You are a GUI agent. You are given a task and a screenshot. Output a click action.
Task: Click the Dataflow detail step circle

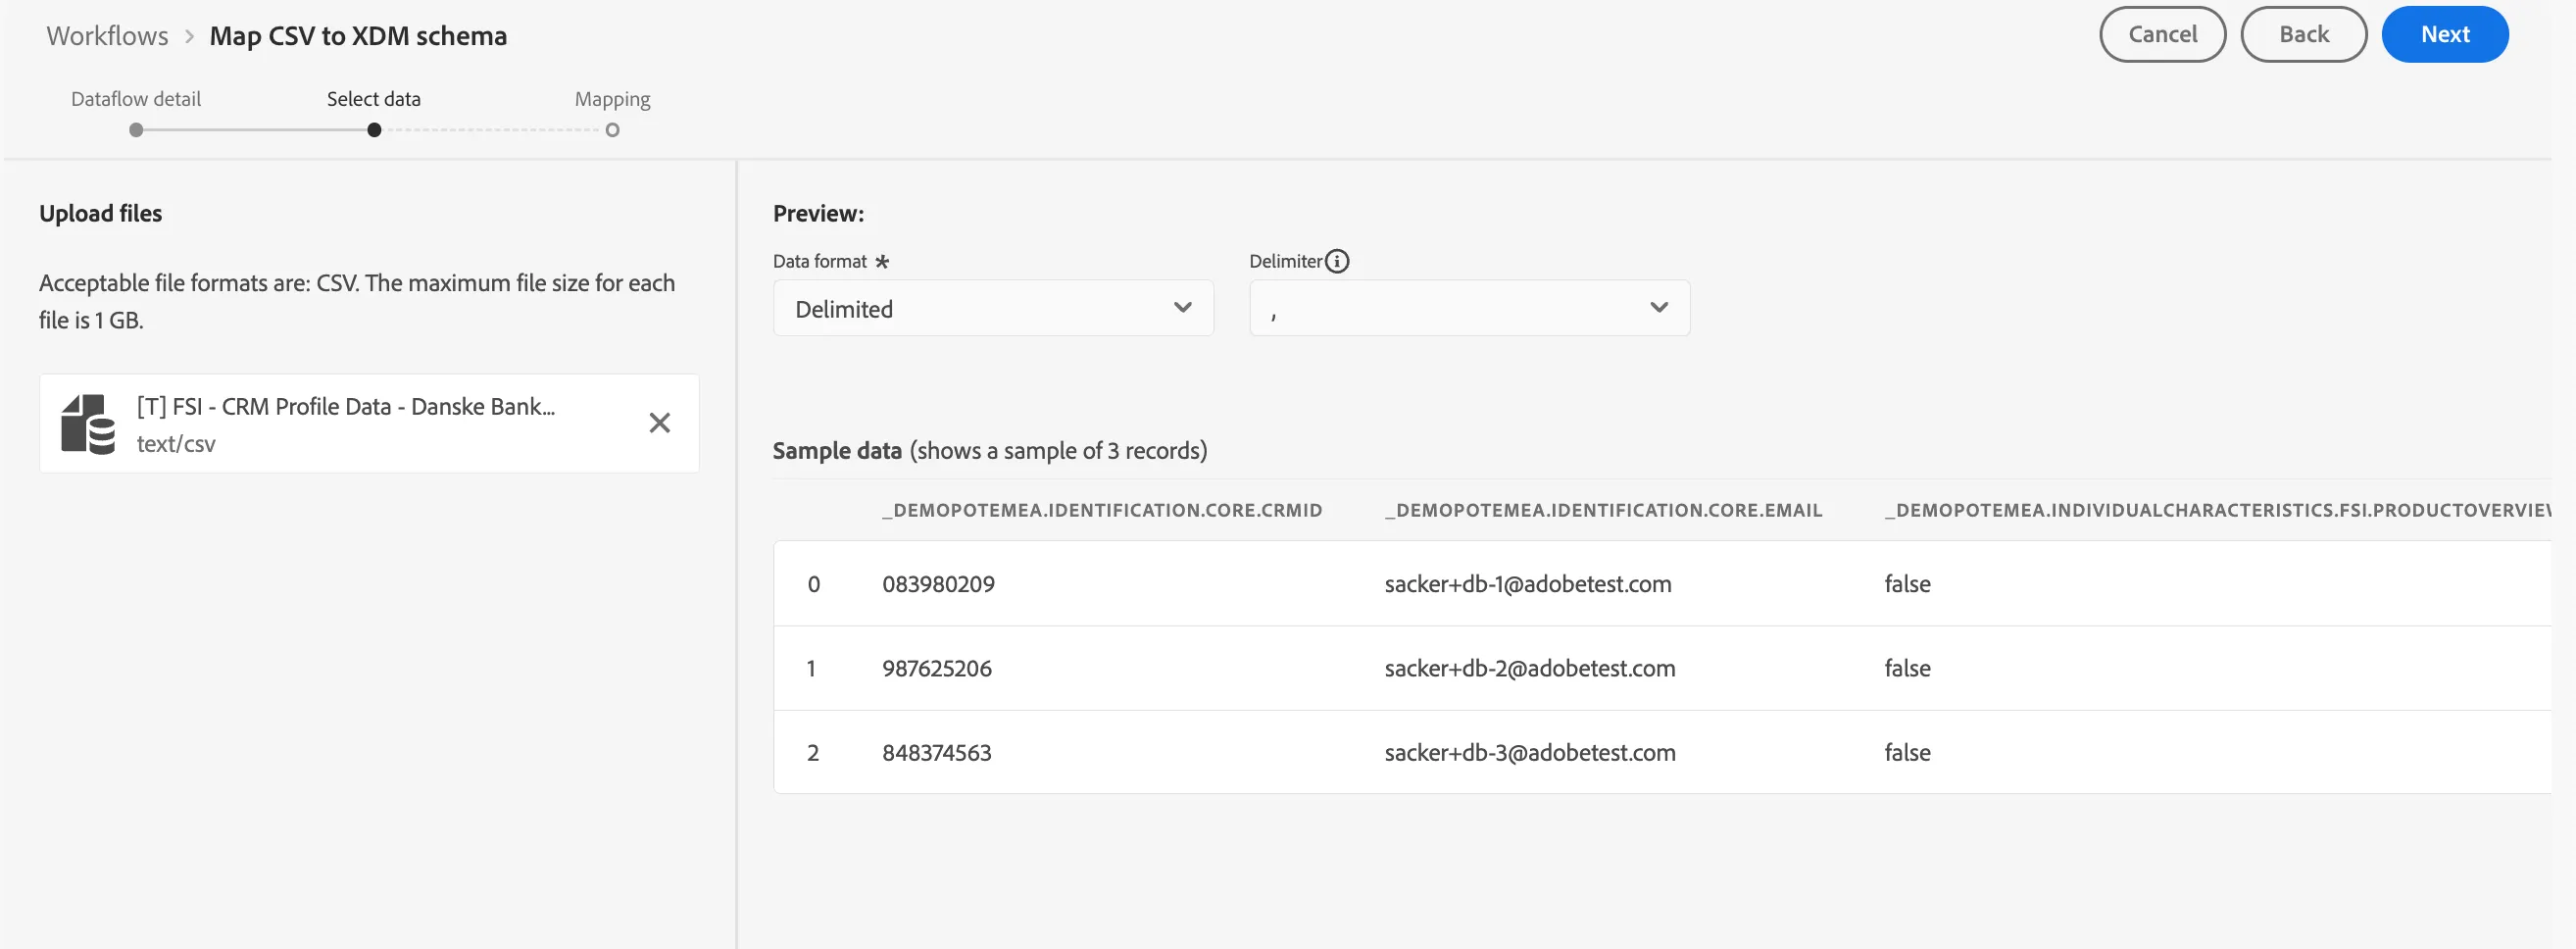tap(136, 130)
